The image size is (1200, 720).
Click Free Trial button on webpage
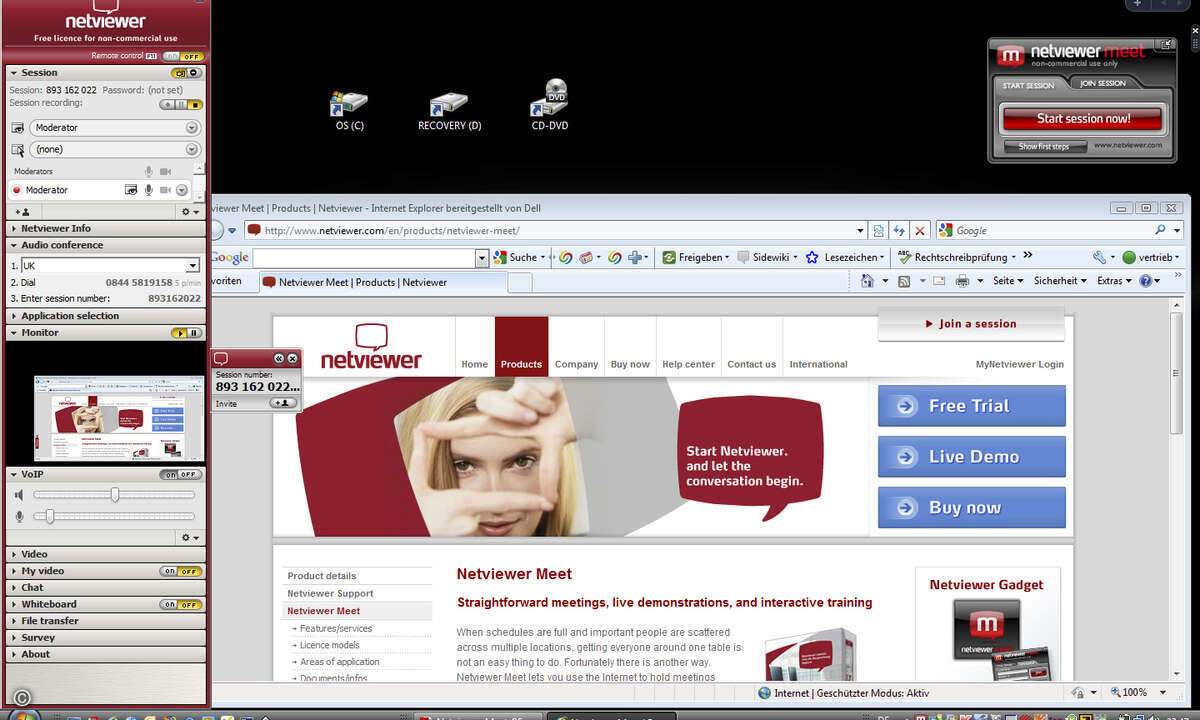pyautogui.click(x=971, y=406)
